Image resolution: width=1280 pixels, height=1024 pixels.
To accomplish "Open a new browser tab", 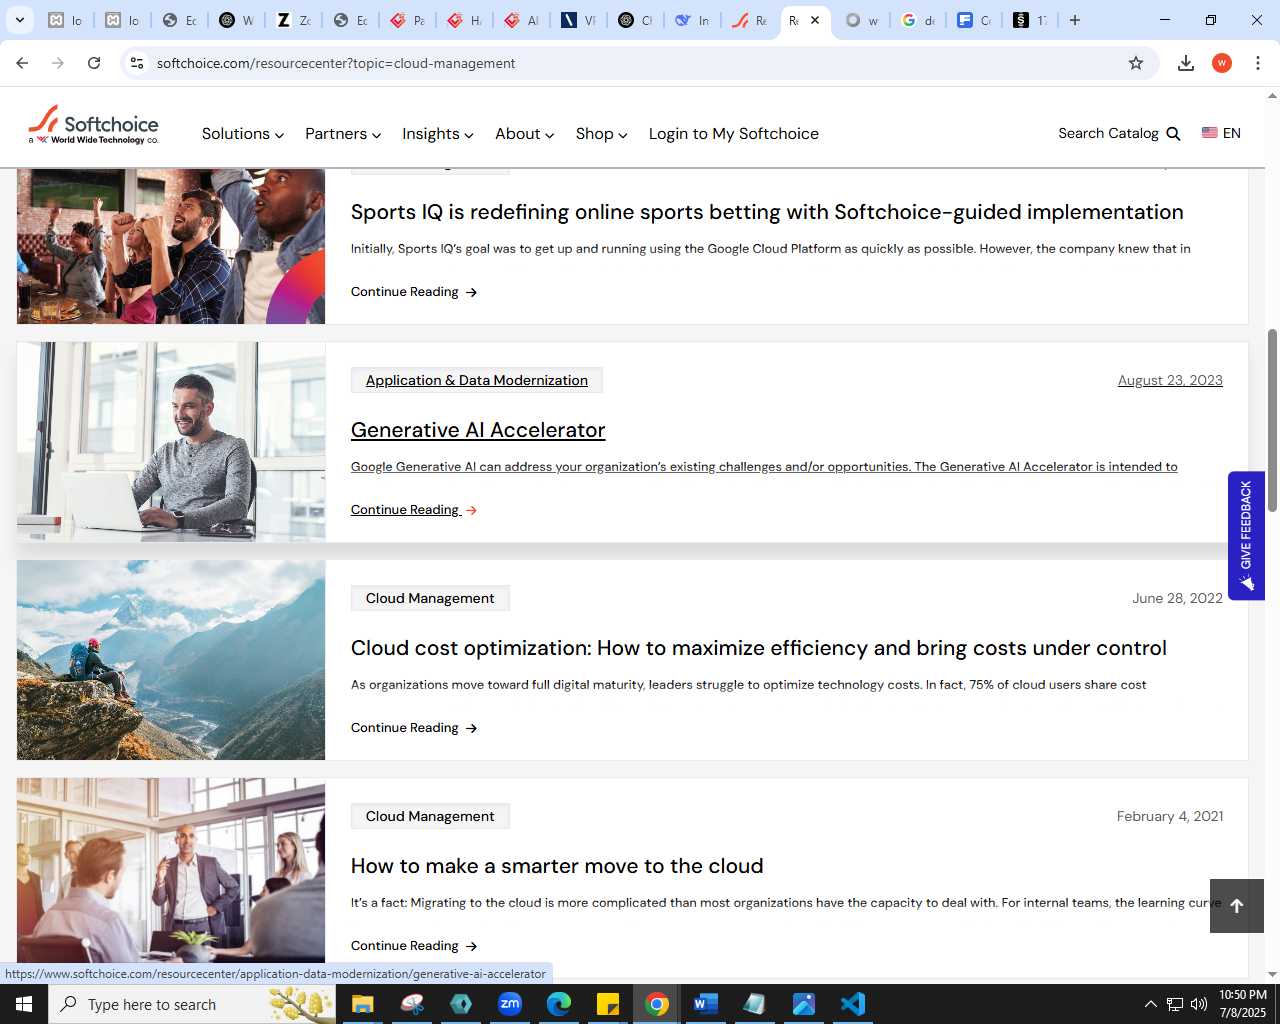I will [1075, 20].
